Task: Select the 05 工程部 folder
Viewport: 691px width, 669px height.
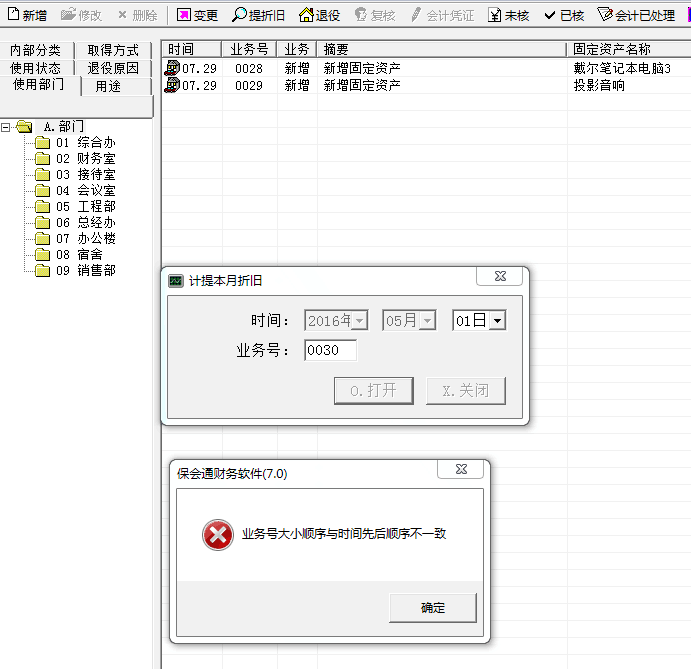Action: coord(76,206)
